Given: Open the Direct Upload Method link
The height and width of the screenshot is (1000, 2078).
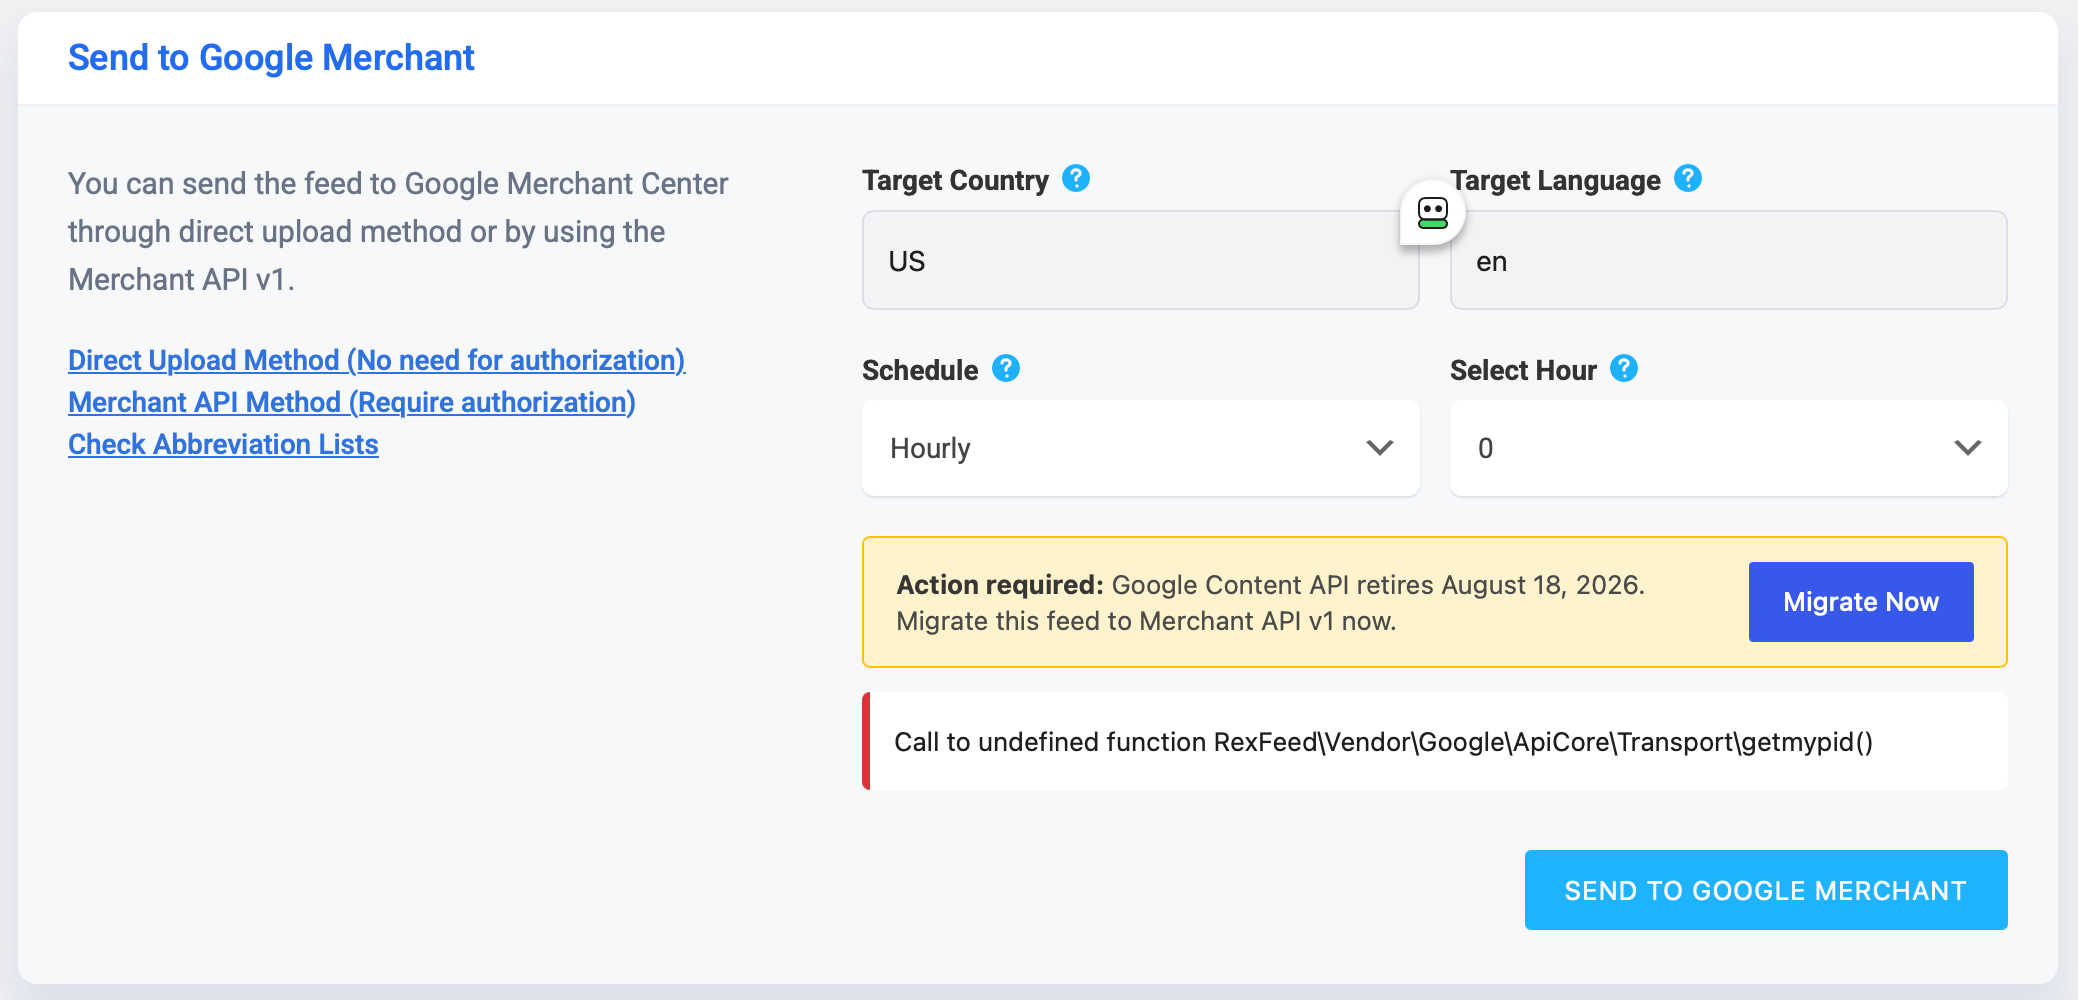Looking at the screenshot, I should [x=377, y=360].
